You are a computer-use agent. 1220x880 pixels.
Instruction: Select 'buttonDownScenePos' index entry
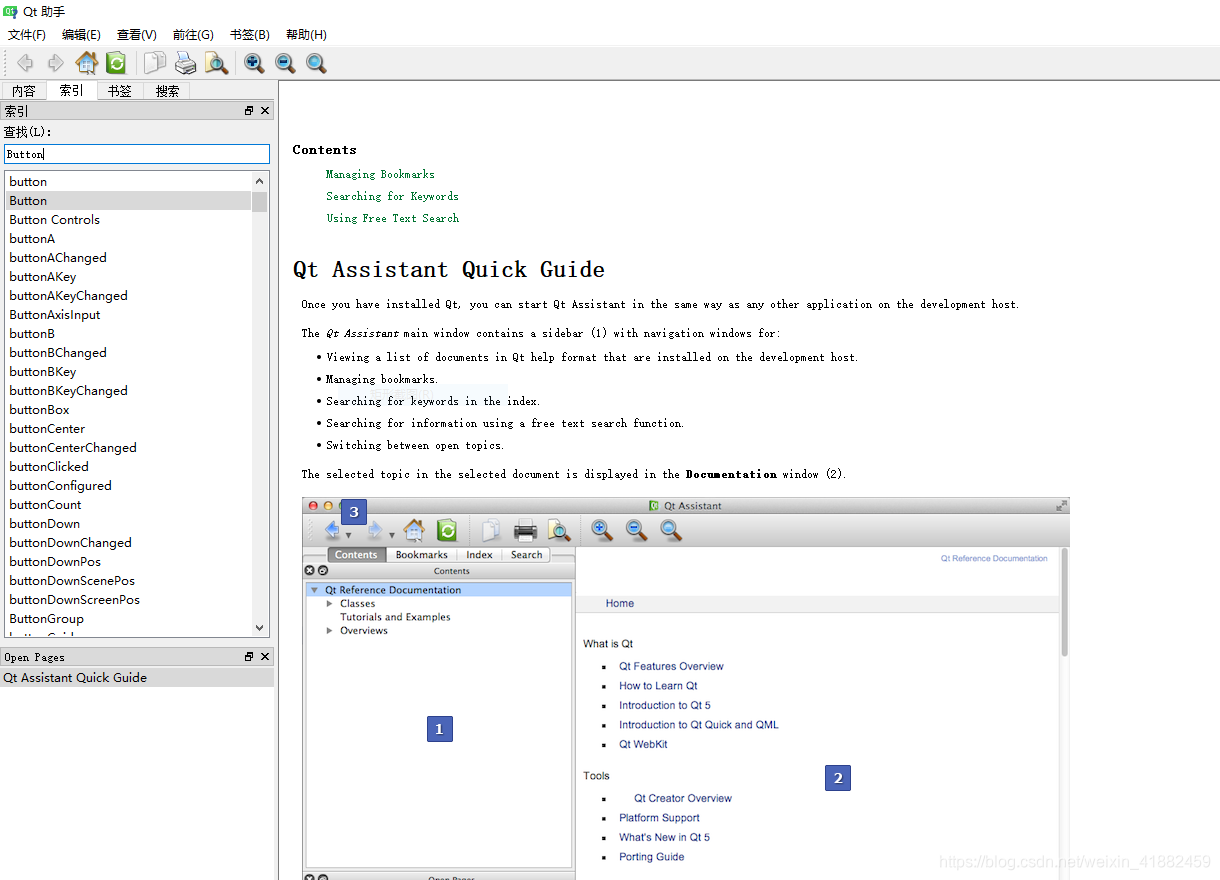click(128, 581)
